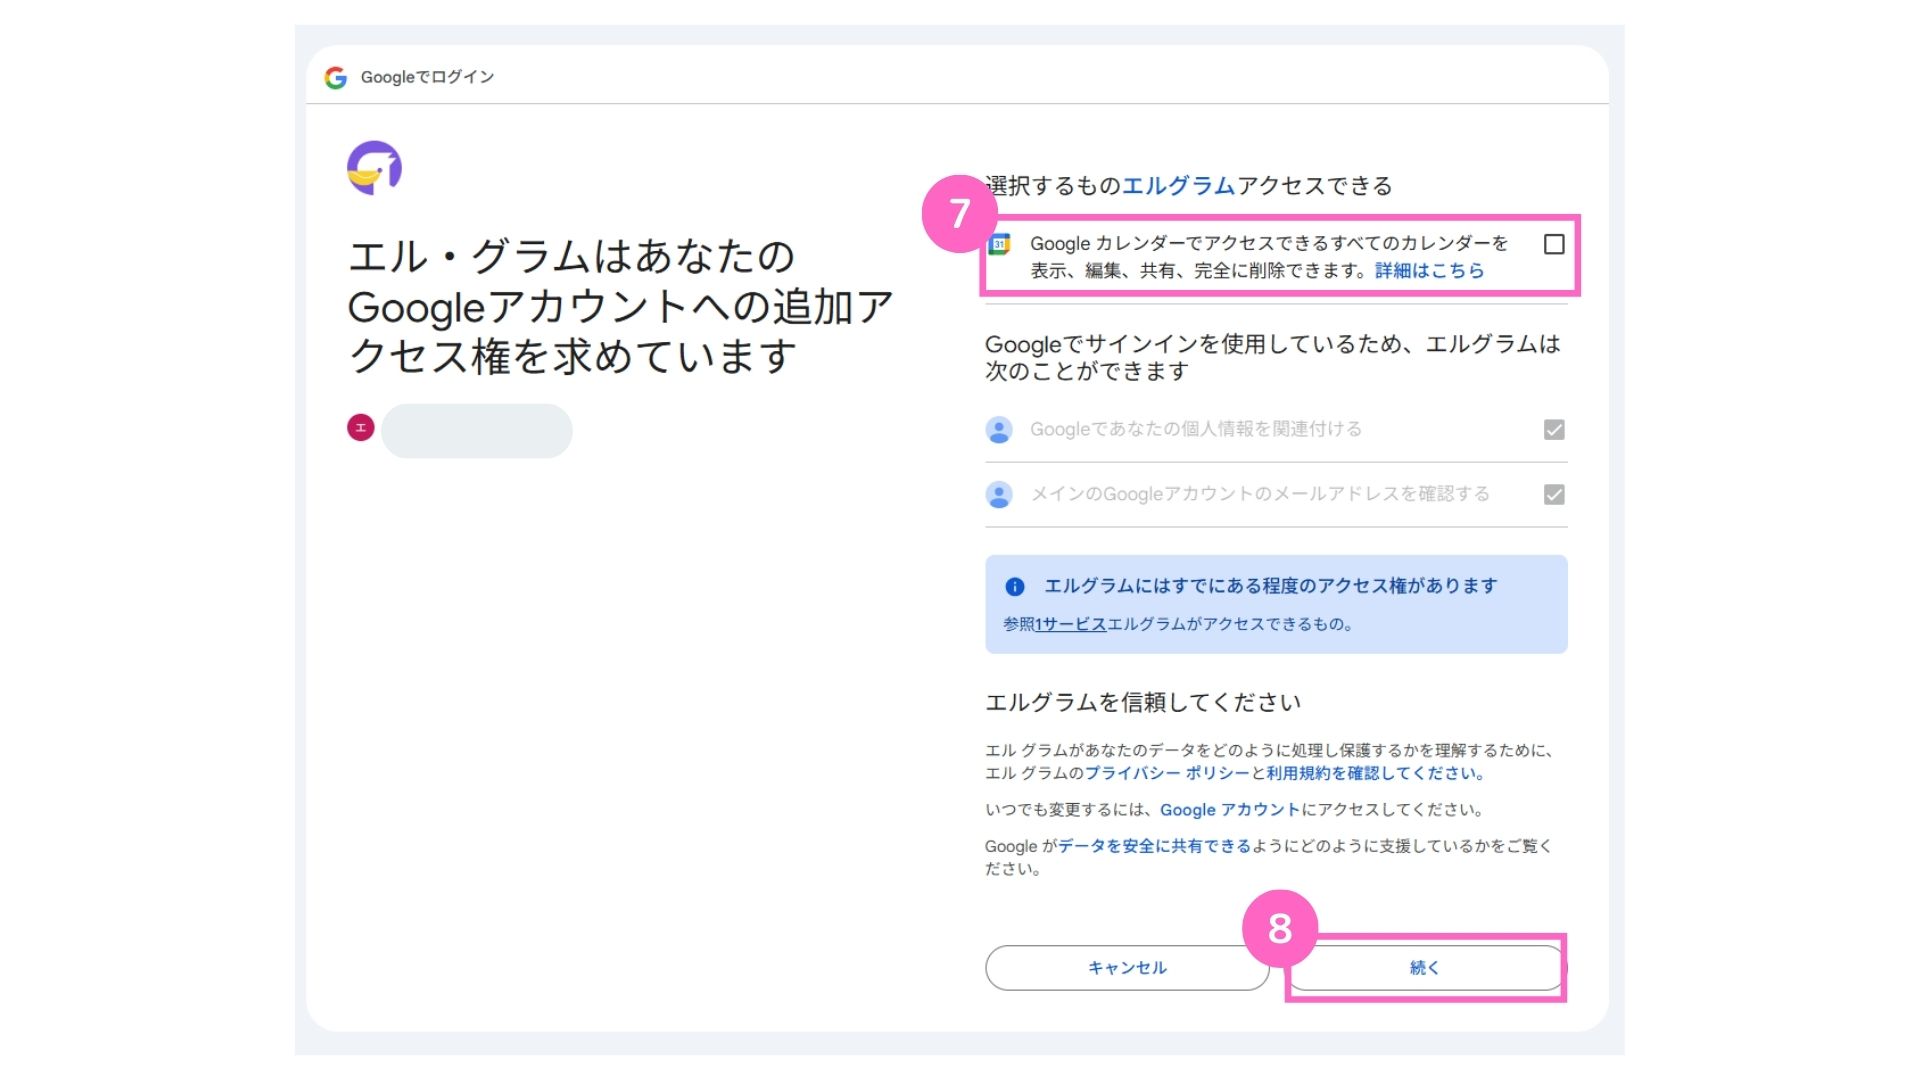
Task: Click the red account avatar icon
Action: click(x=361, y=428)
